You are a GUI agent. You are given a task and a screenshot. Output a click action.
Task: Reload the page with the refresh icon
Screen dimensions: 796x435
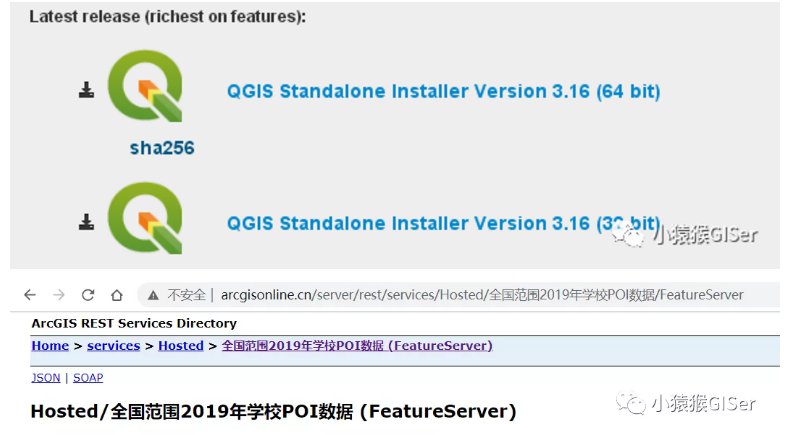[88, 295]
